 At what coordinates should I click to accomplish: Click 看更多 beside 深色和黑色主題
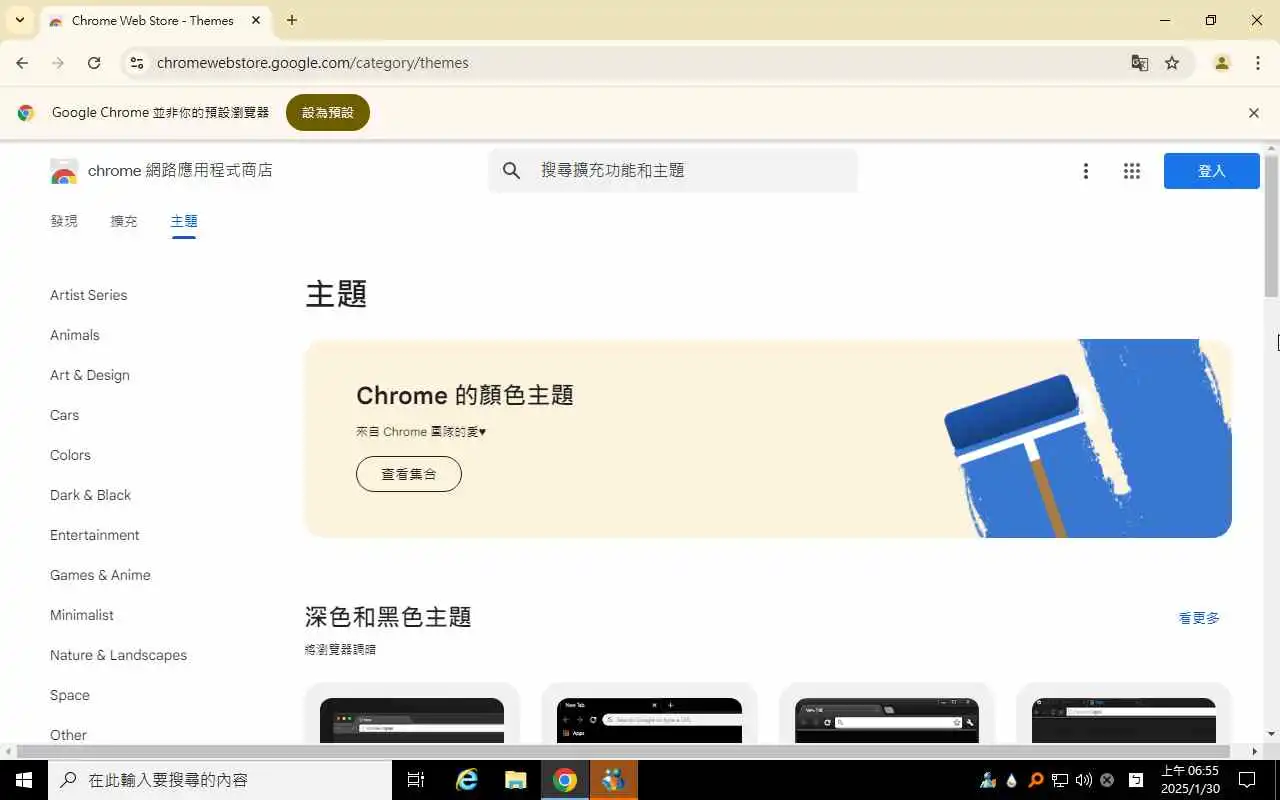click(1199, 618)
